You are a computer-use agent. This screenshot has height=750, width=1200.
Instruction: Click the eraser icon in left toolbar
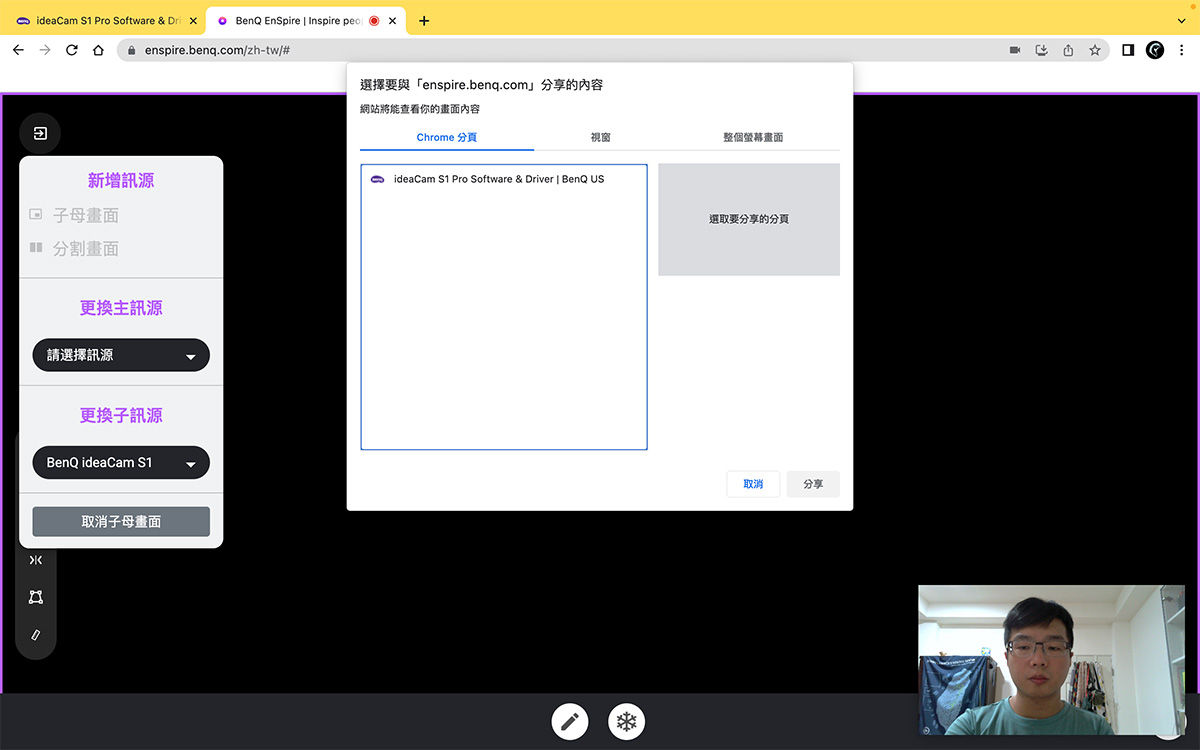click(36, 634)
